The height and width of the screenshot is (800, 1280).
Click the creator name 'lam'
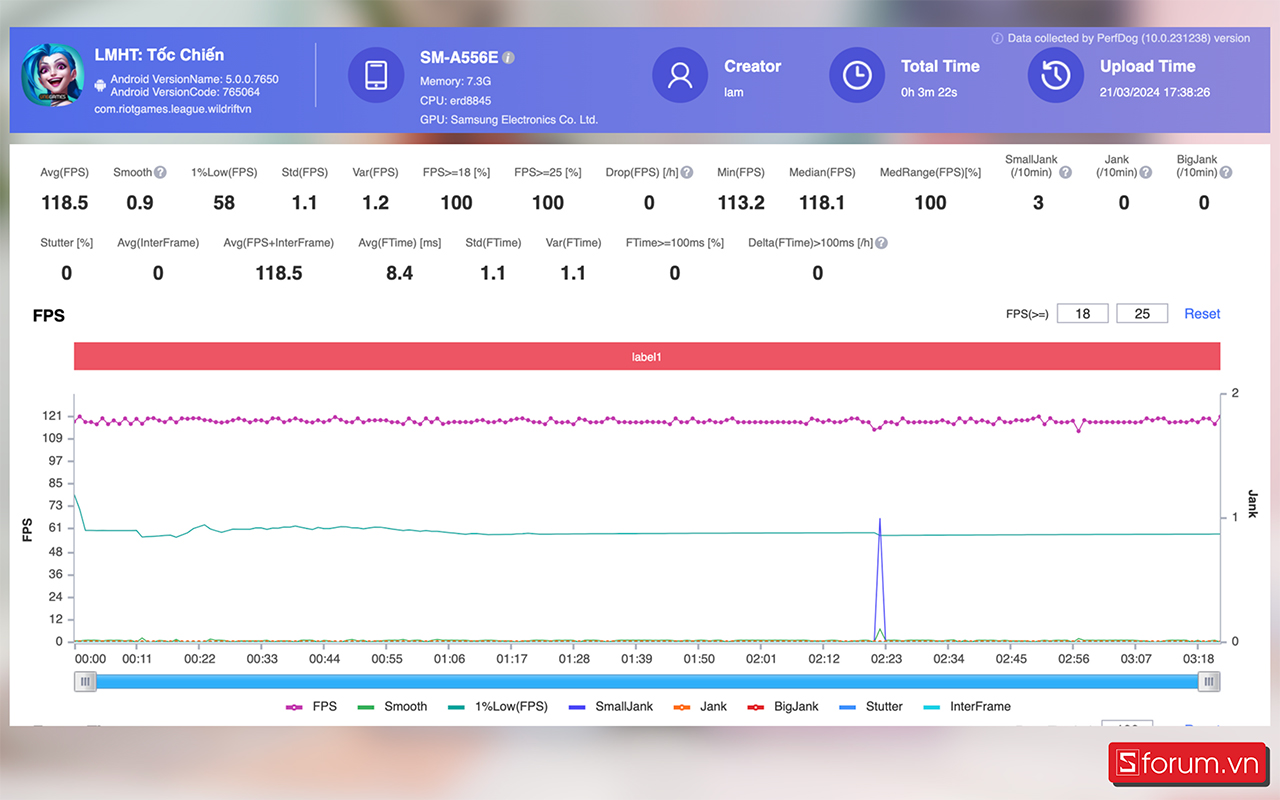[x=734, y=92]
